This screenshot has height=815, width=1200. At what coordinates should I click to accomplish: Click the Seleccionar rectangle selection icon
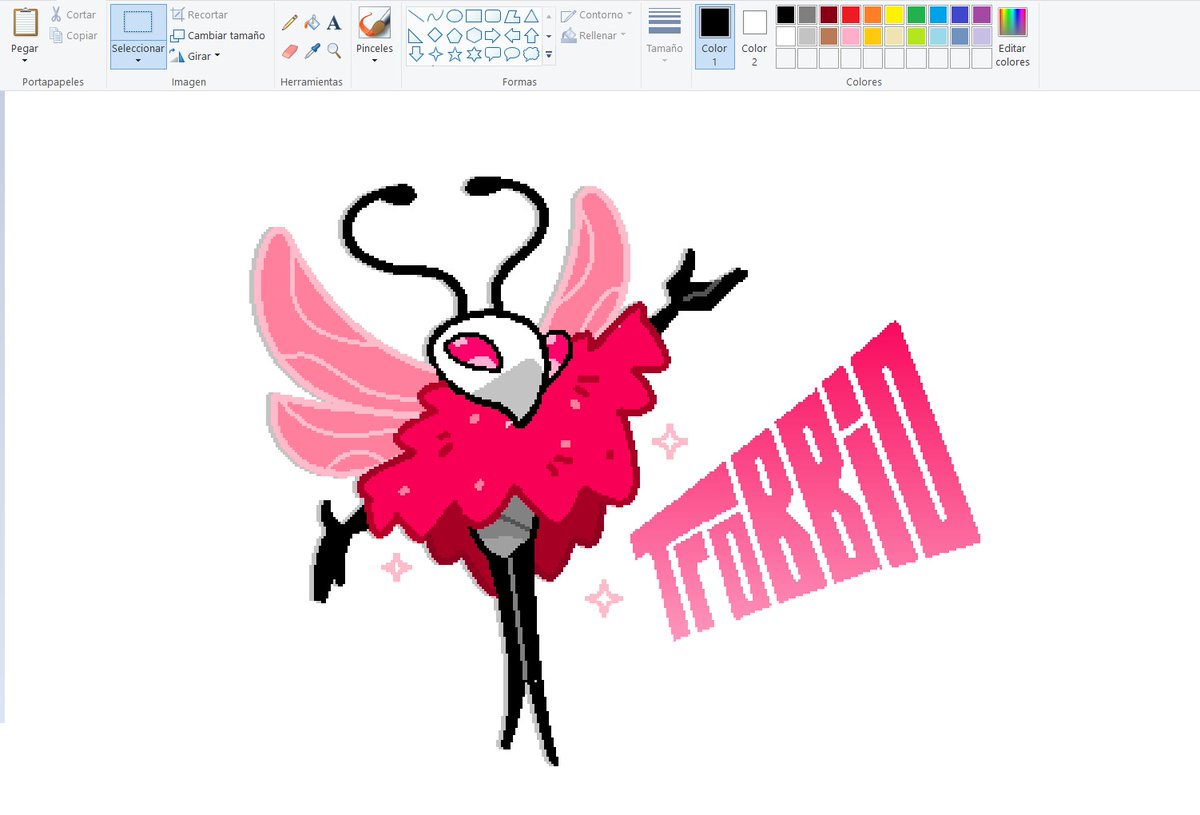[x=138, y=23]
